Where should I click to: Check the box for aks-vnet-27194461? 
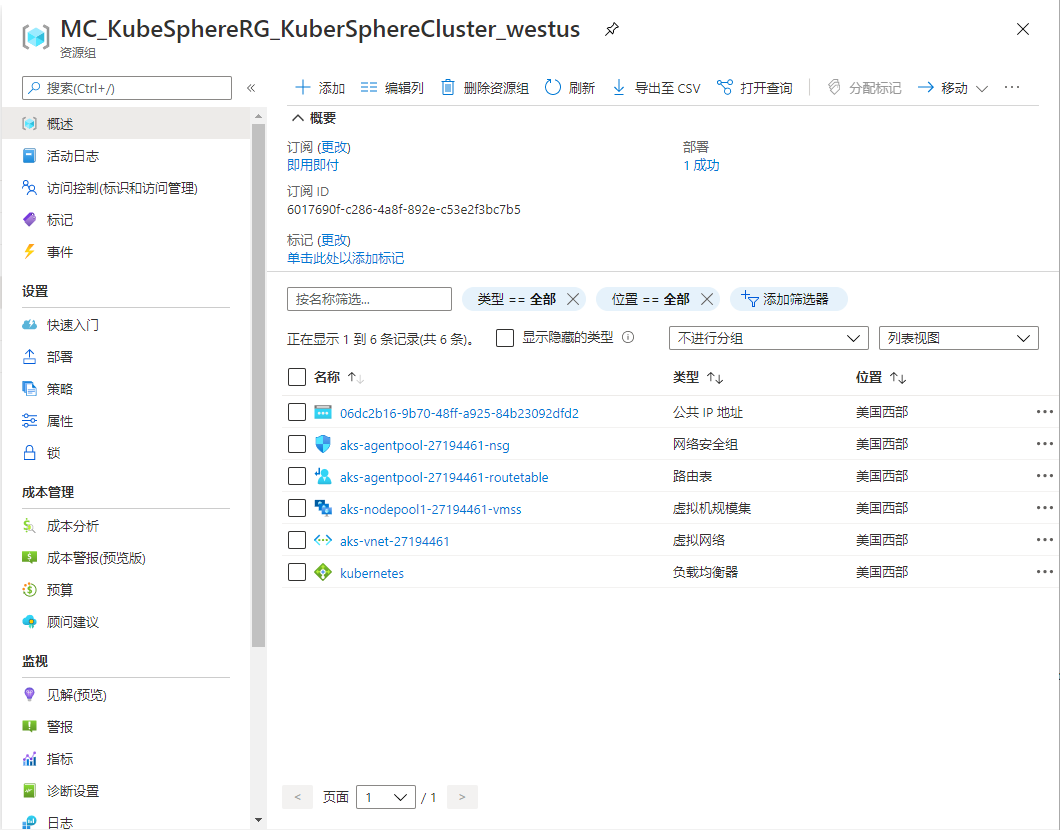pos(297,540)
